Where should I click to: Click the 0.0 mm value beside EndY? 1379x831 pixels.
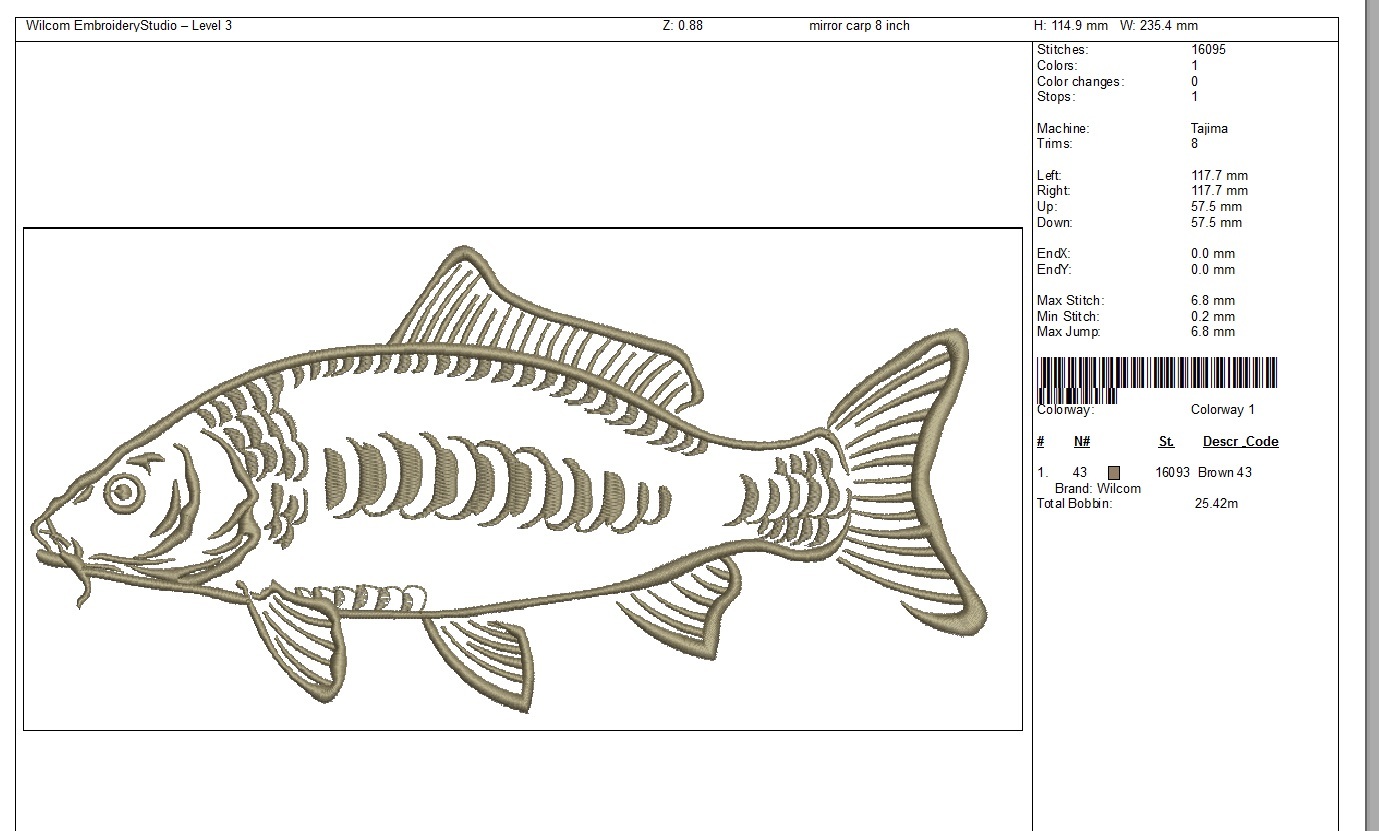1213,270
